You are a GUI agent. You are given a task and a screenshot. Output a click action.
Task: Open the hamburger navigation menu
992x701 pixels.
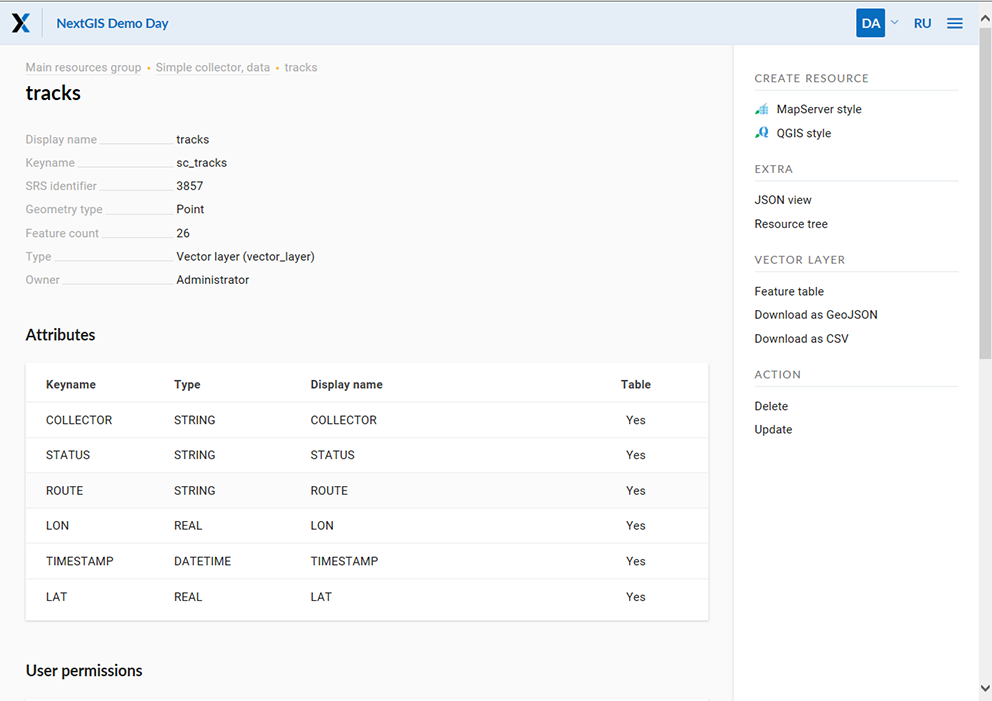[x=954, y=22]
